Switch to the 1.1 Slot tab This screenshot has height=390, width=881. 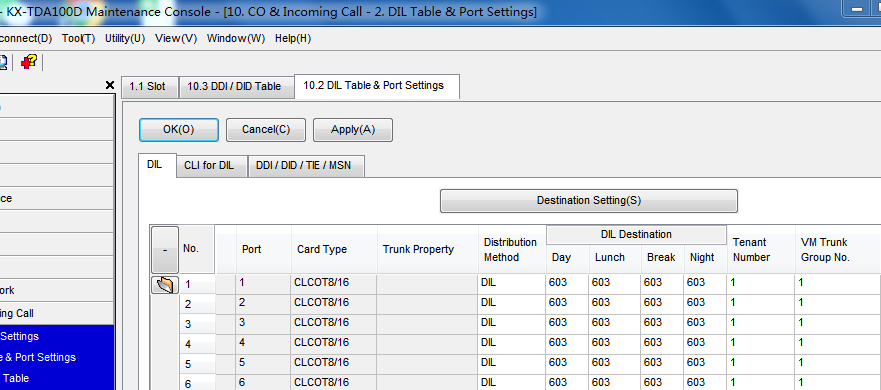(150, 87)
